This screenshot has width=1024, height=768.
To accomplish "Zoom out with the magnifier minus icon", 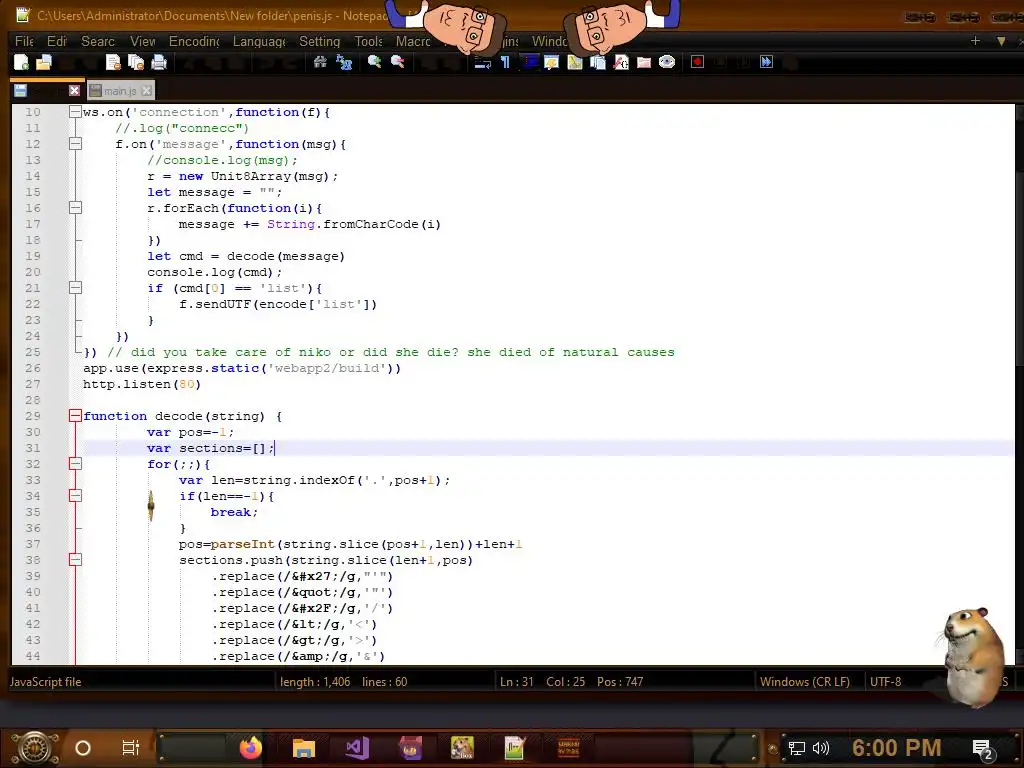I will [397, 63].
